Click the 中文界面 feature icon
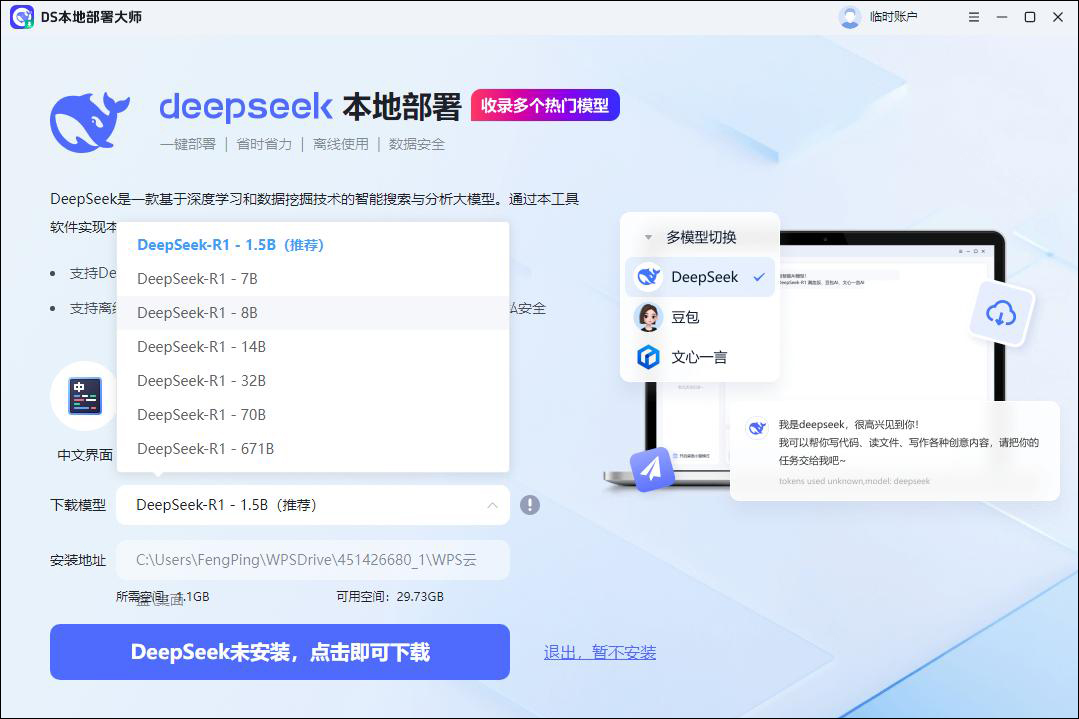Screen dimensions: 1079x719 (x=83, y=395)
